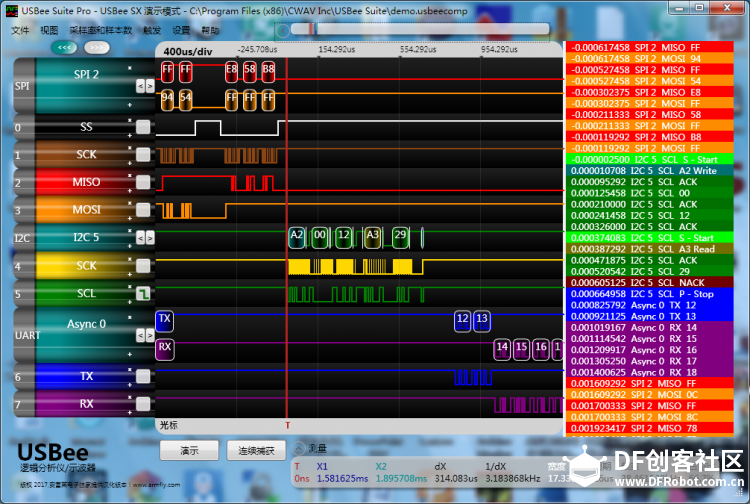Click the E8 decoded byte bubble on SPI 2
Viewport: 750px width, 504px height.
pos(232,72)
